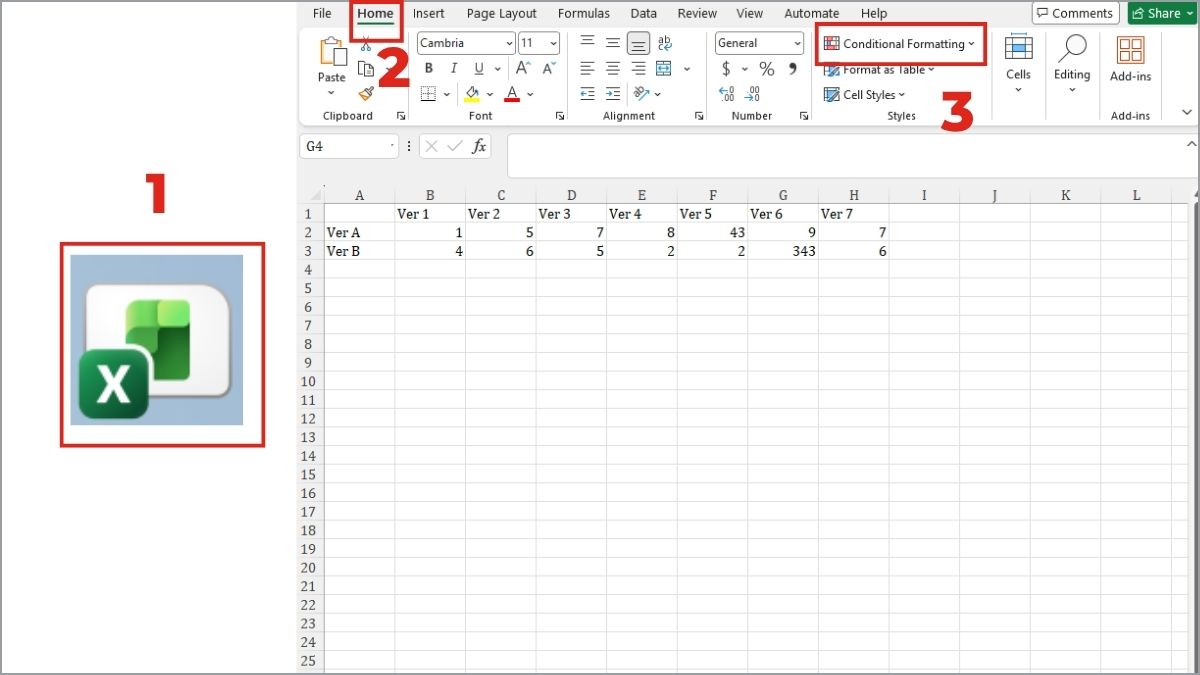Toggle Wrap Text on
Viewport: 1200px width, 675px height.
coord(665,43)
